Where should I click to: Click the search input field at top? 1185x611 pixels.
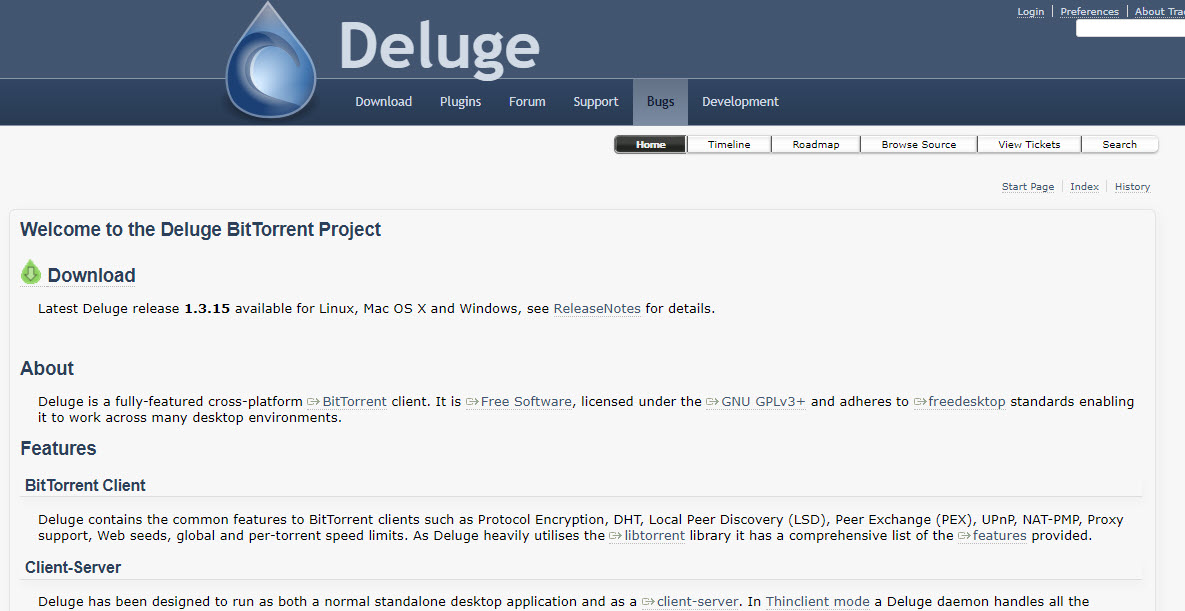coord(1131,29)
